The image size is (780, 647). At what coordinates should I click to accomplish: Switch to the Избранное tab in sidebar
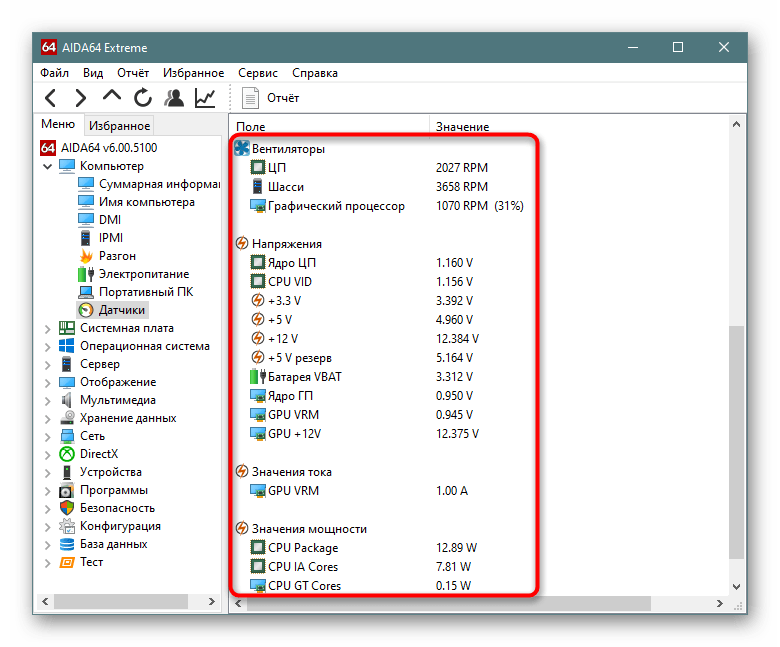[119, 126]
